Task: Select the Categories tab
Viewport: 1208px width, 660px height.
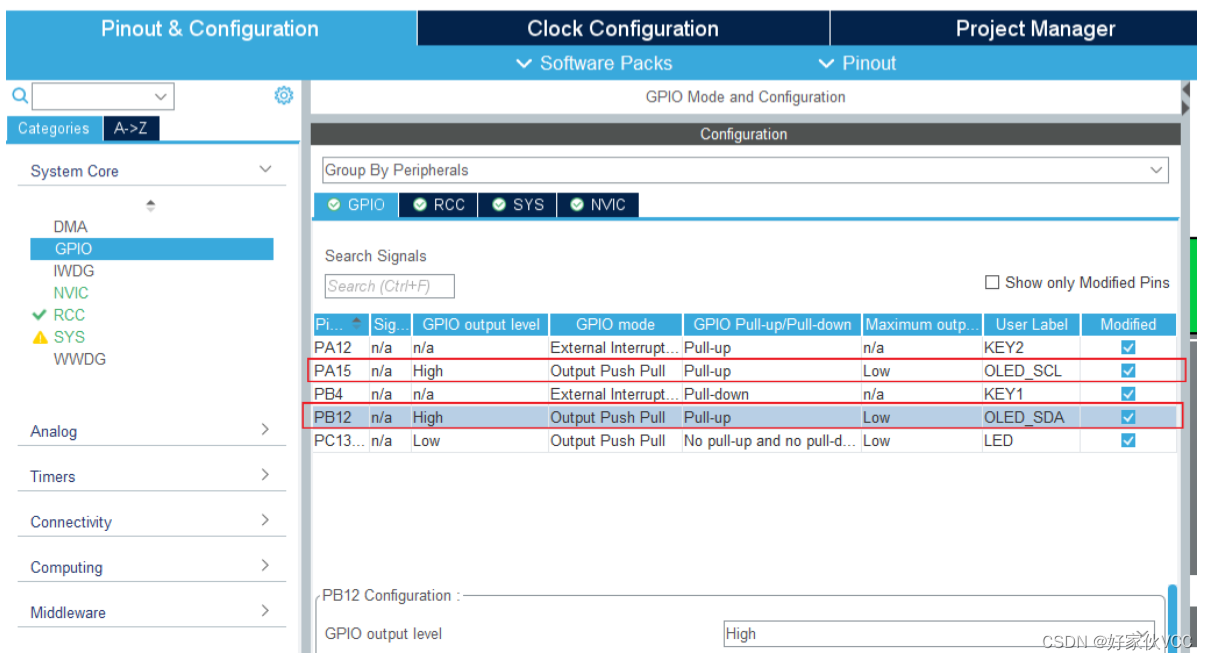Action: (54, 128)
